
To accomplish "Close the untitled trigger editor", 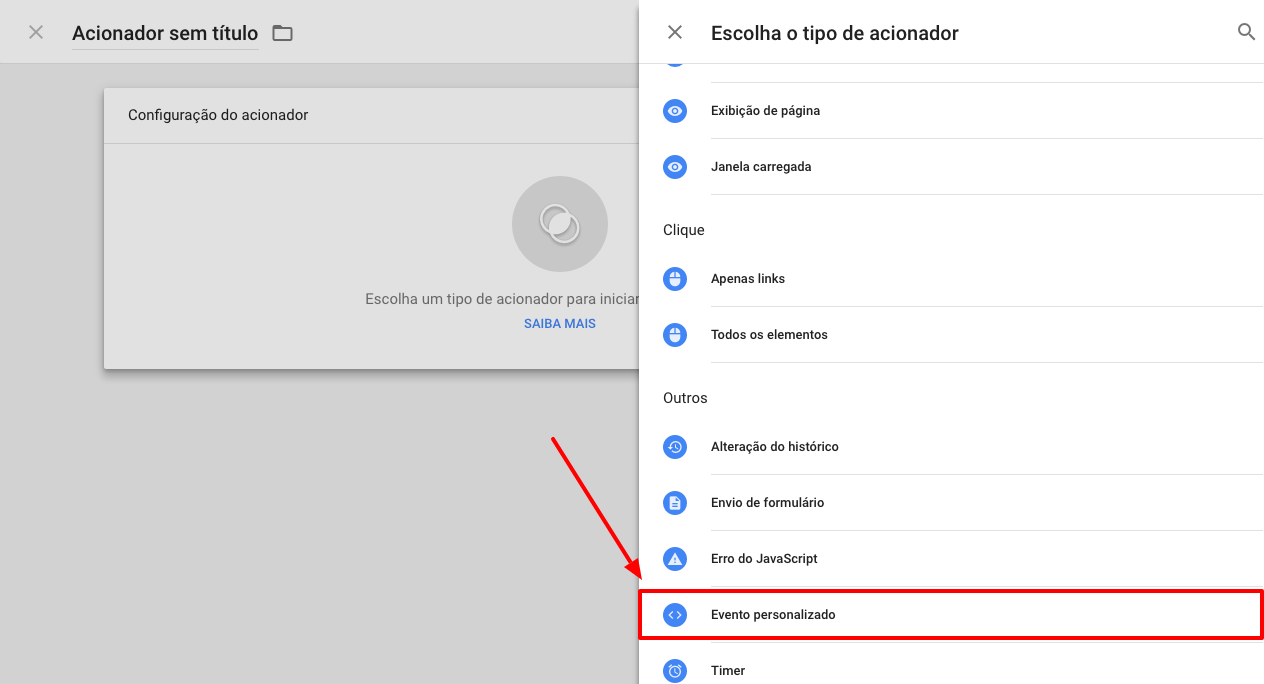I will (36, 33).
